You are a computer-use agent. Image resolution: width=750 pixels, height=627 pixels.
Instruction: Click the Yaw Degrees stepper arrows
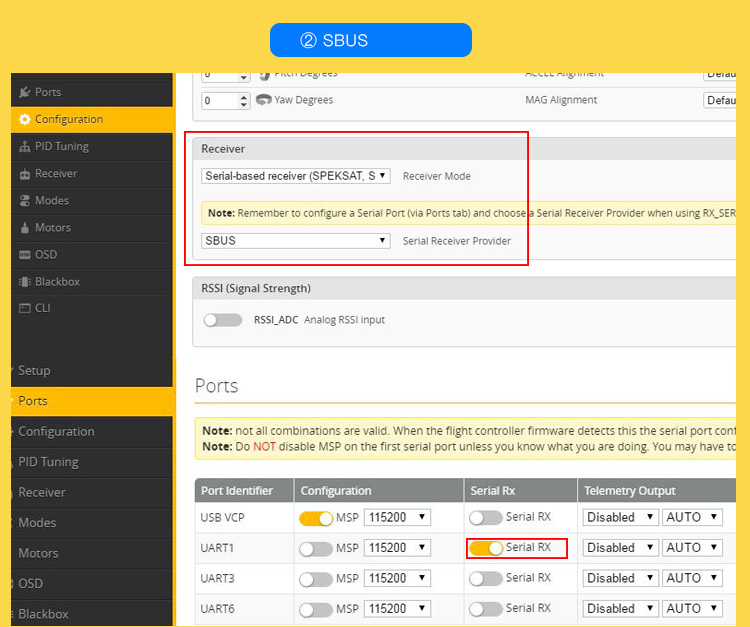tap(244, 101)
